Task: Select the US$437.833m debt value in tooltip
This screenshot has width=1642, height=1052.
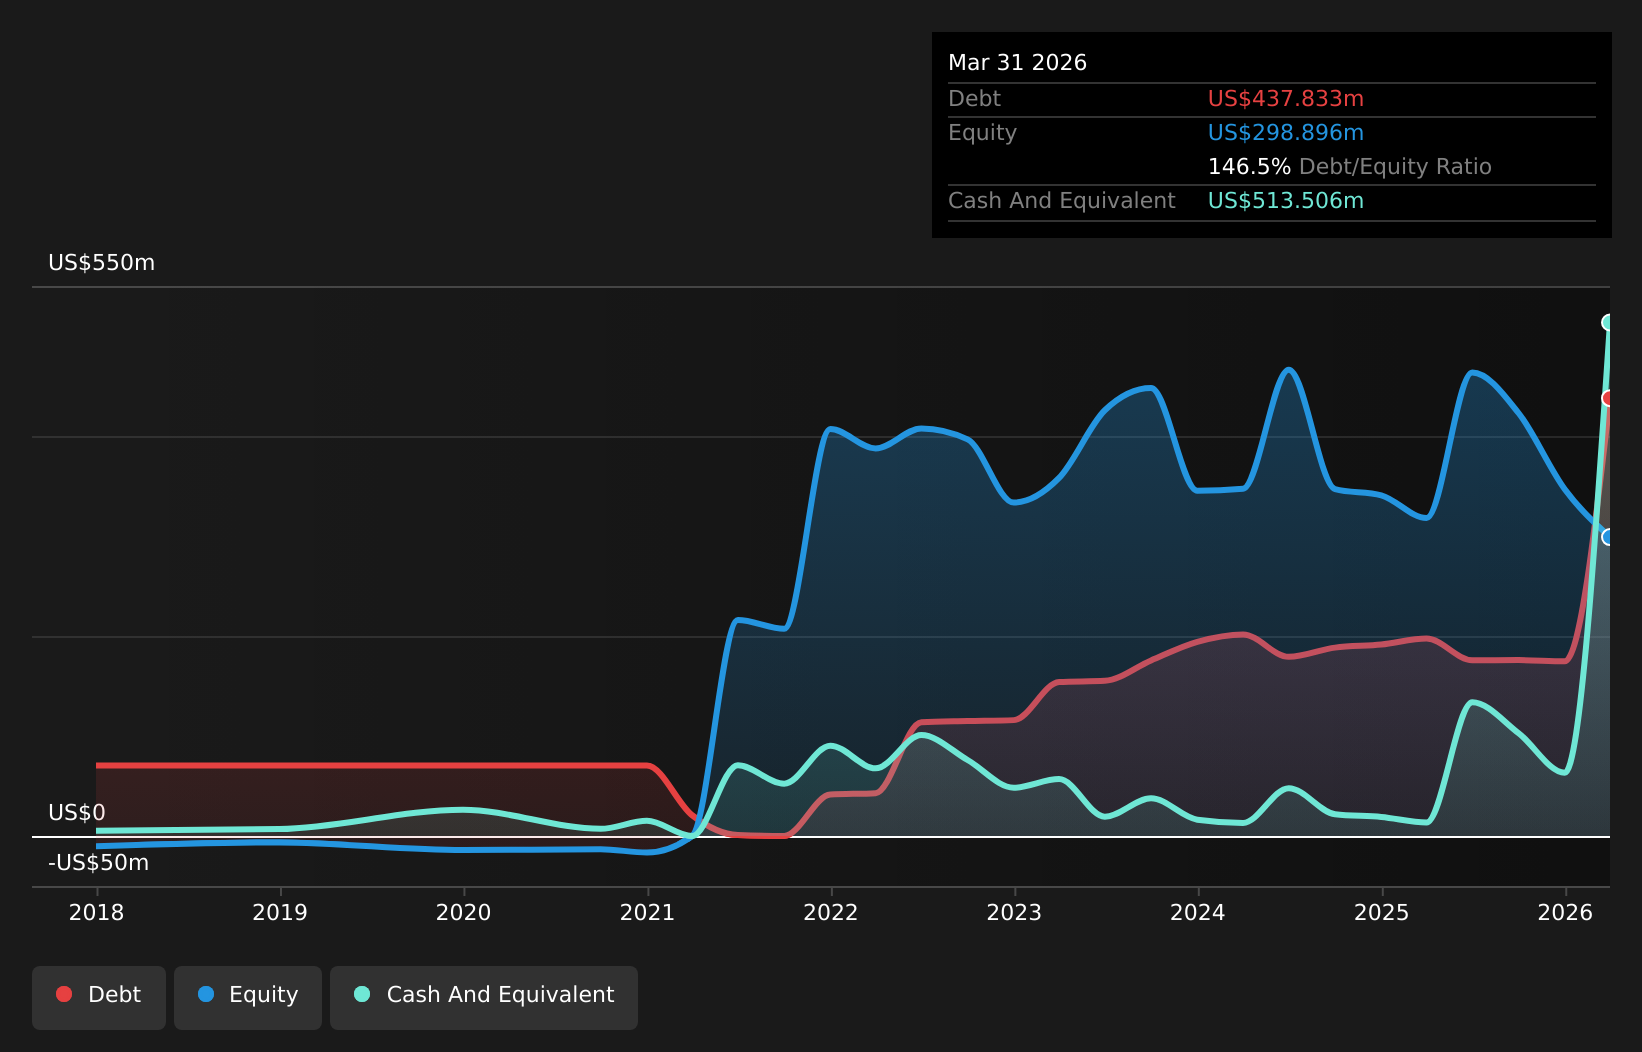Action: pos(1286,99)
